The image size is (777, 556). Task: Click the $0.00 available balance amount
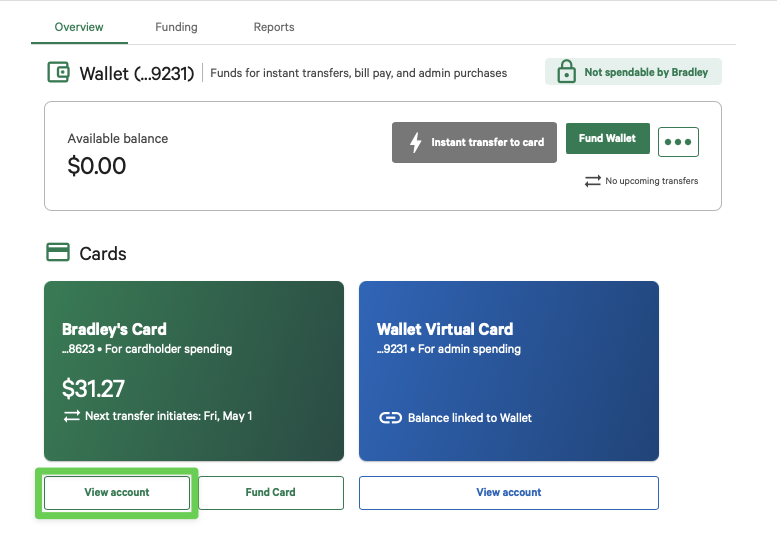tap(97, 166)
